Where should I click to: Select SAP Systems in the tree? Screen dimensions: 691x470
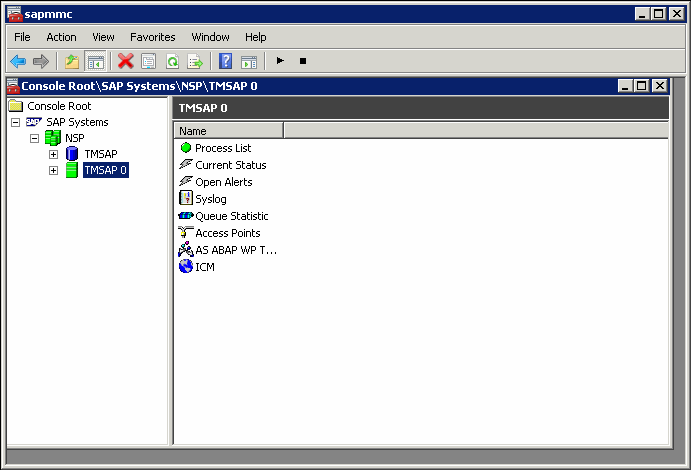77,122
